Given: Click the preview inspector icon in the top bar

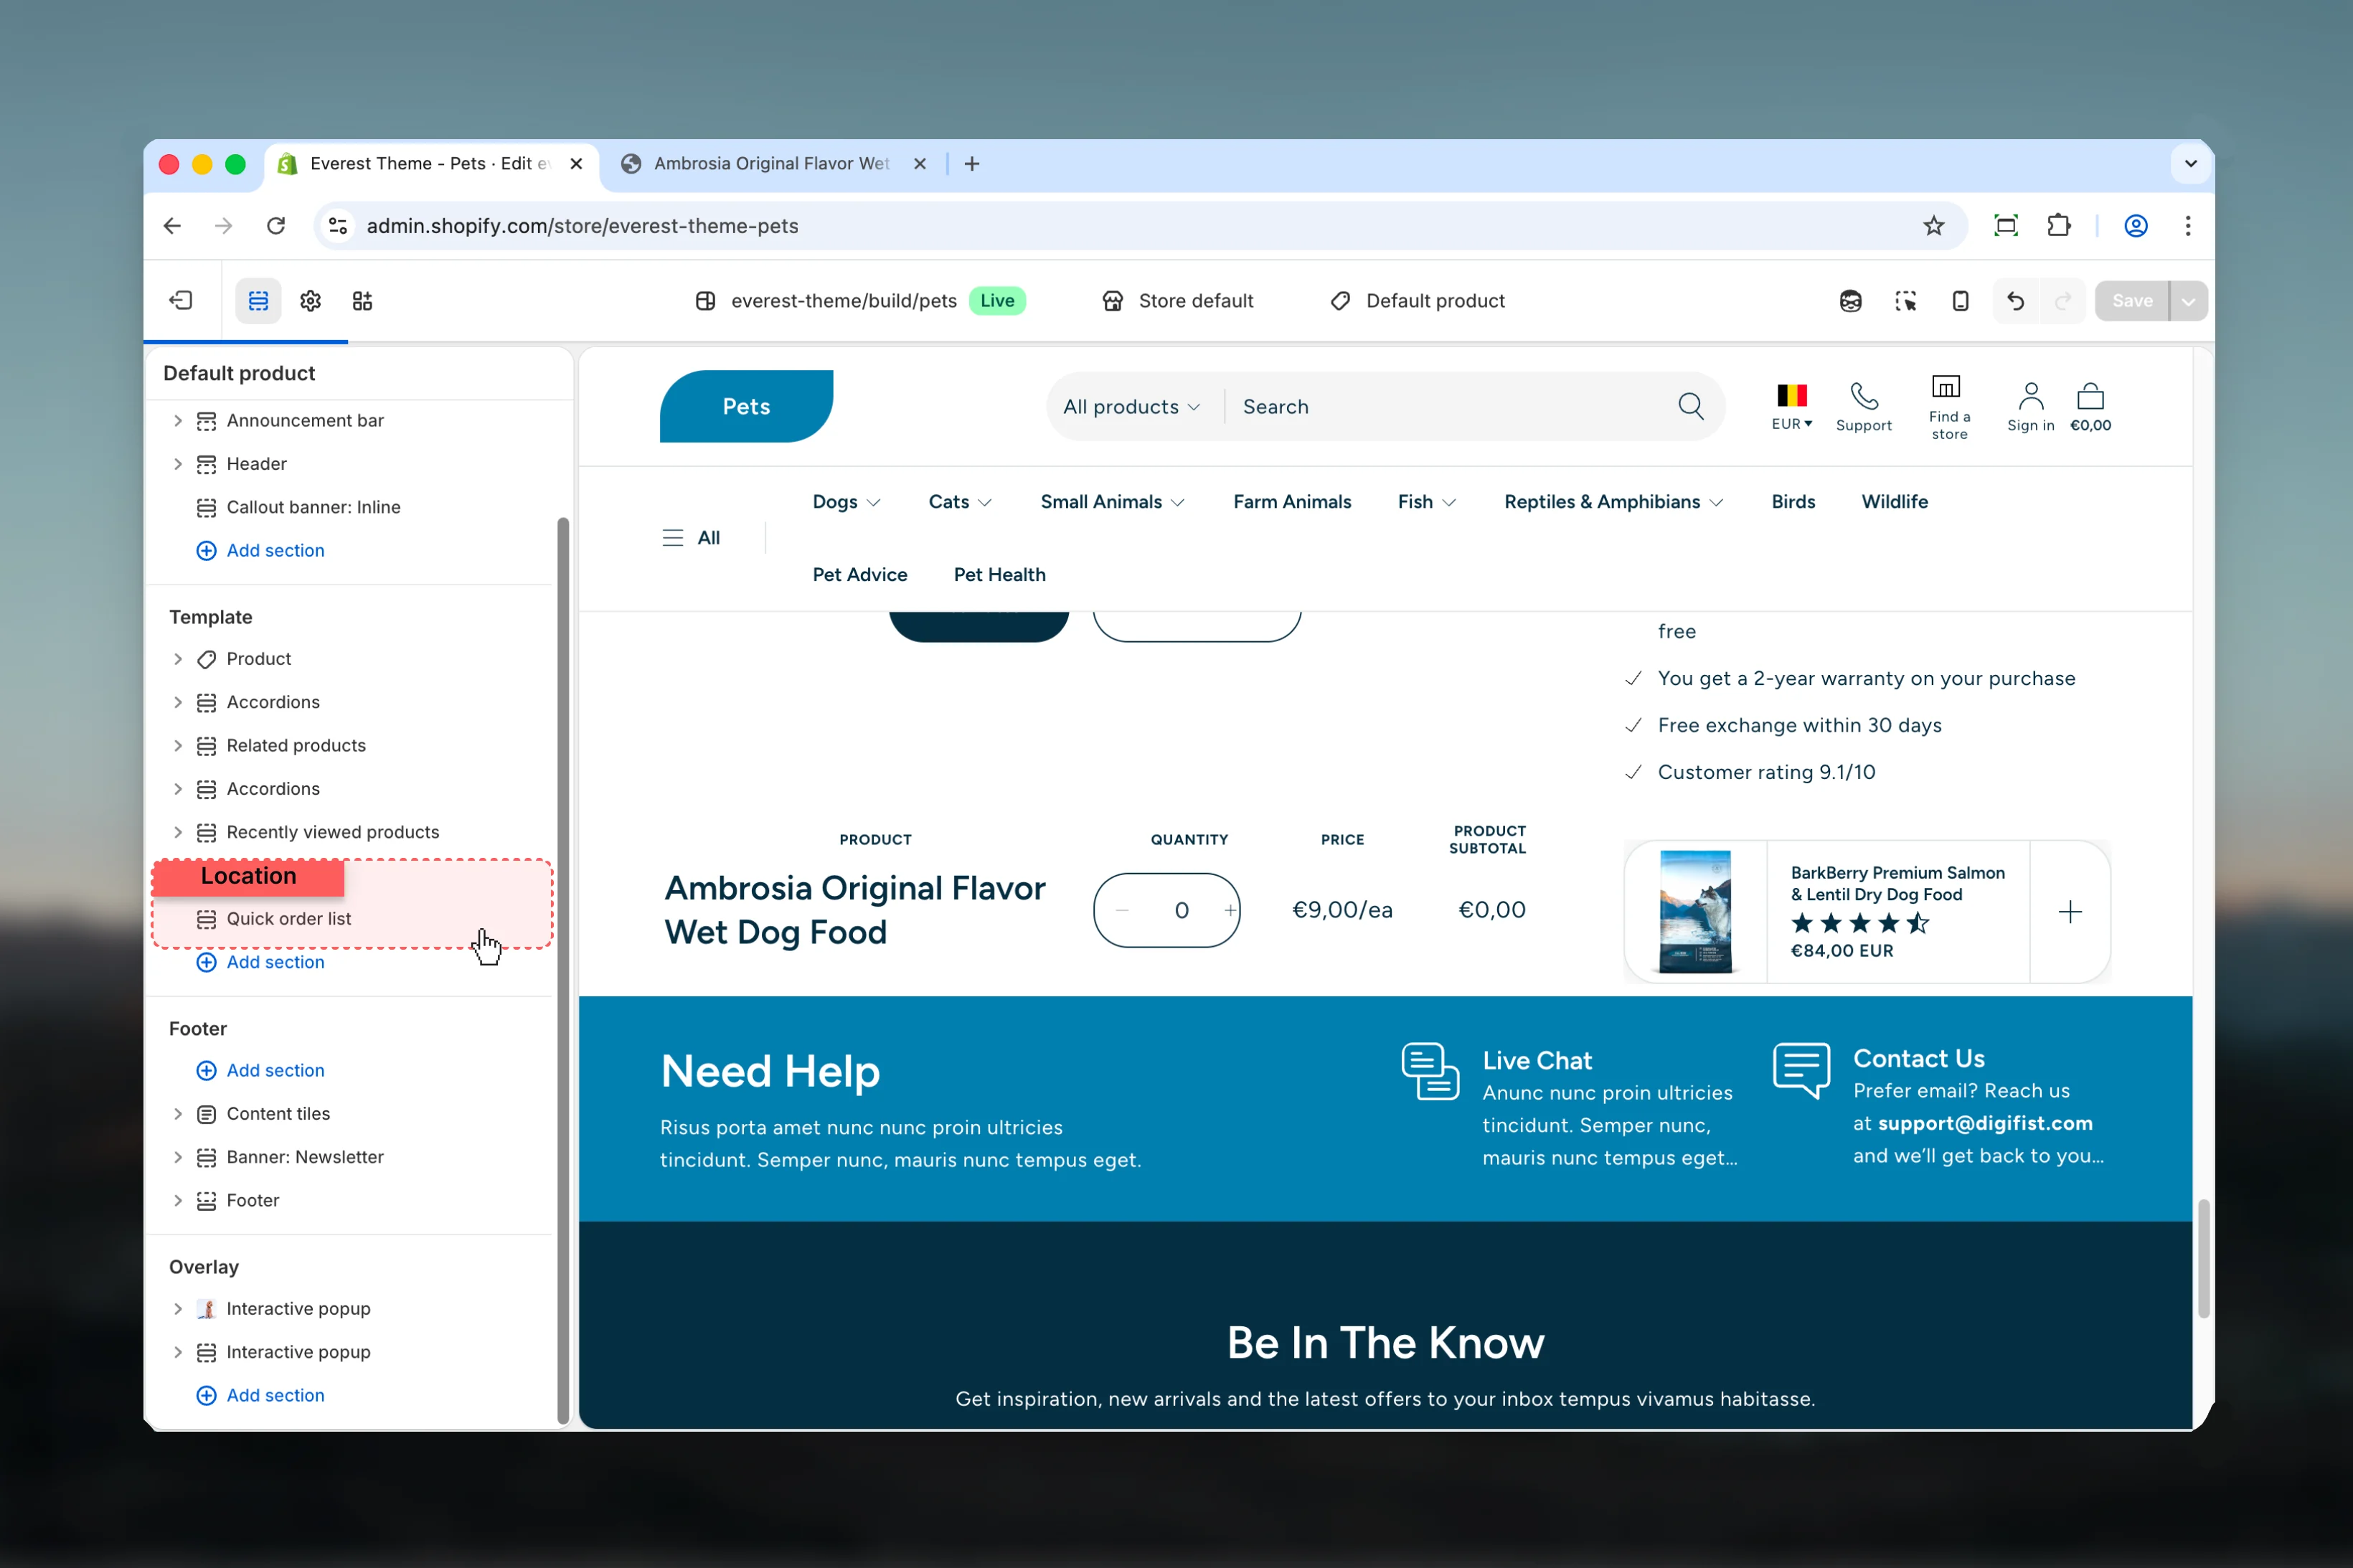Looking at the screenshot, I should tap(1850, 300).
